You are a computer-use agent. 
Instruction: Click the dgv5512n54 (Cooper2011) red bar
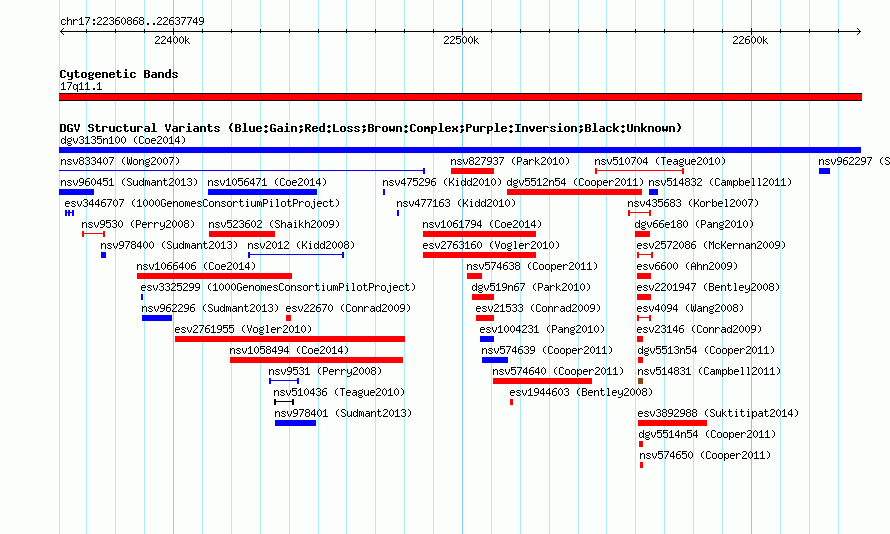point(574,192)
